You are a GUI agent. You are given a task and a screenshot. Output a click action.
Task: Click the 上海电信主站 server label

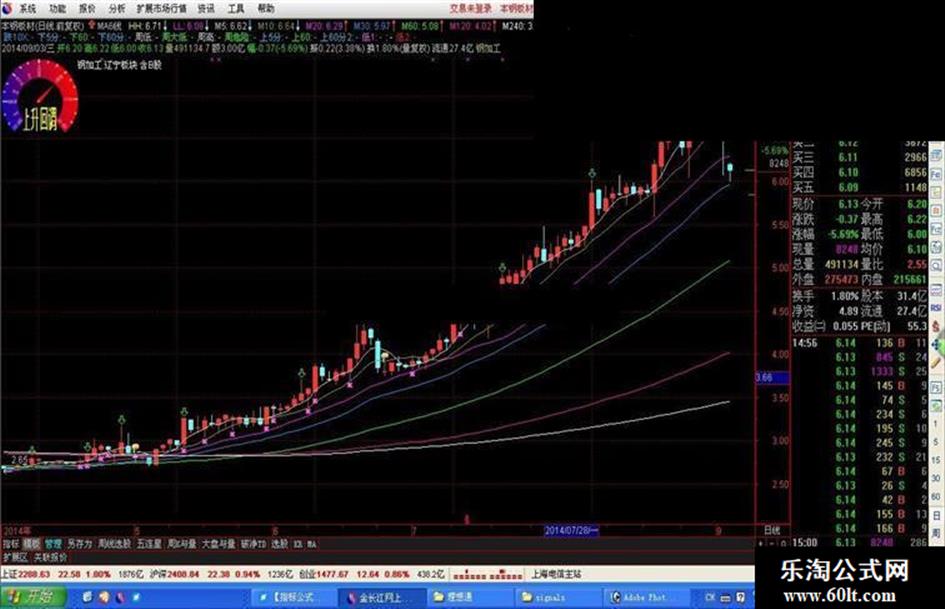[556, 574]
